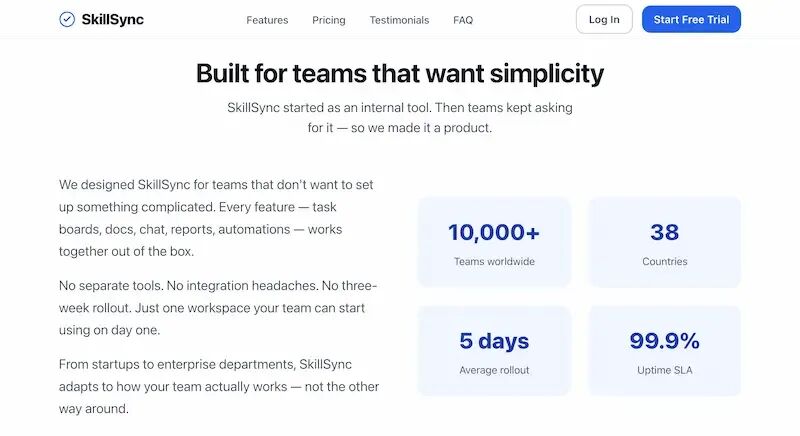Click the SkillSync checkmark logo icon
800x436 pixels.
pyautogui.click(x=67, y=19)
